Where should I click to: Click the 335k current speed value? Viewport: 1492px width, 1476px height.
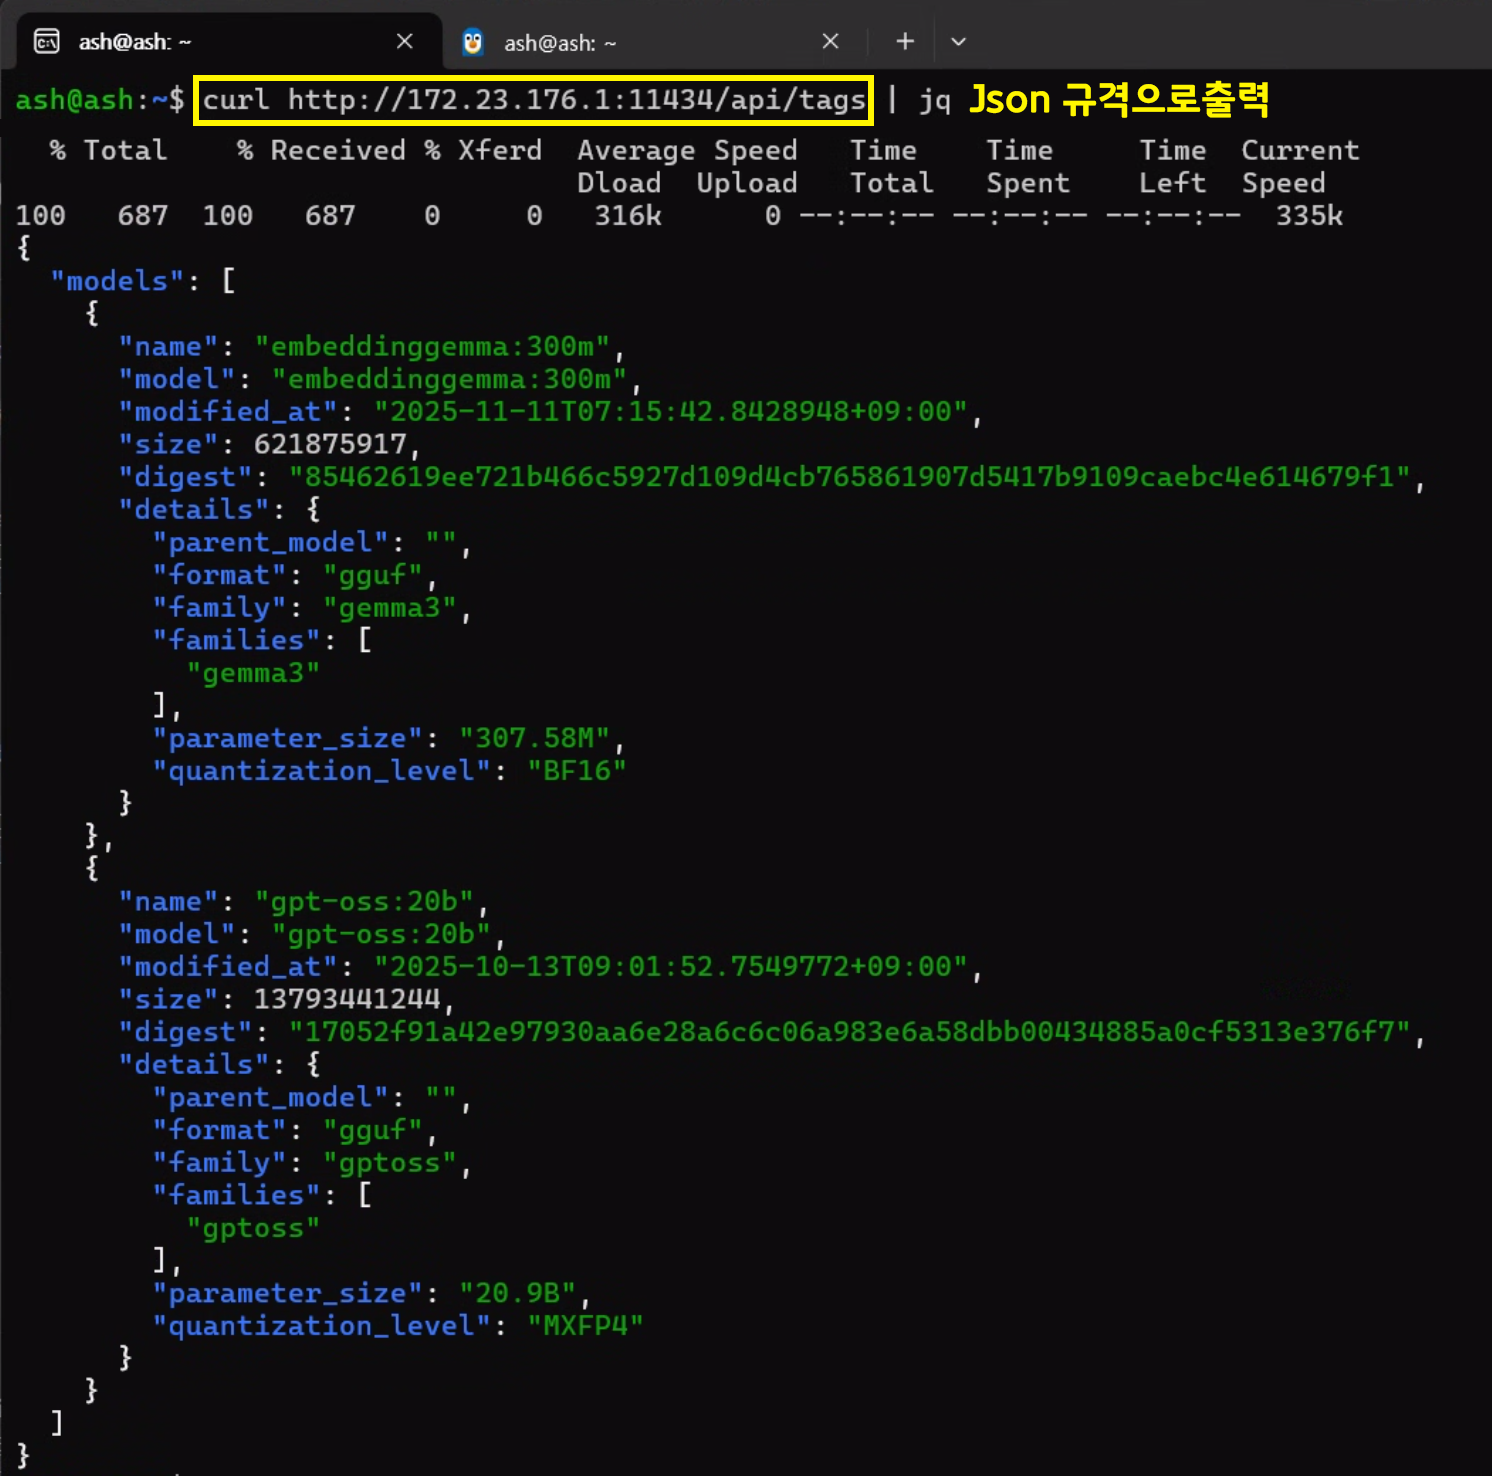[x=1309, y=215]
